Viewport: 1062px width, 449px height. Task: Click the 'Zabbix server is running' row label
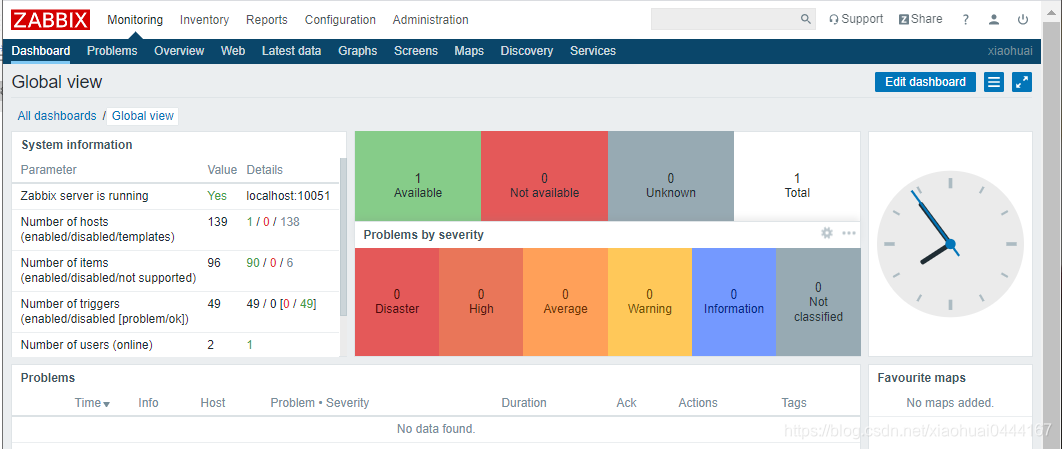pyautogui.click(x=85, y=196)
